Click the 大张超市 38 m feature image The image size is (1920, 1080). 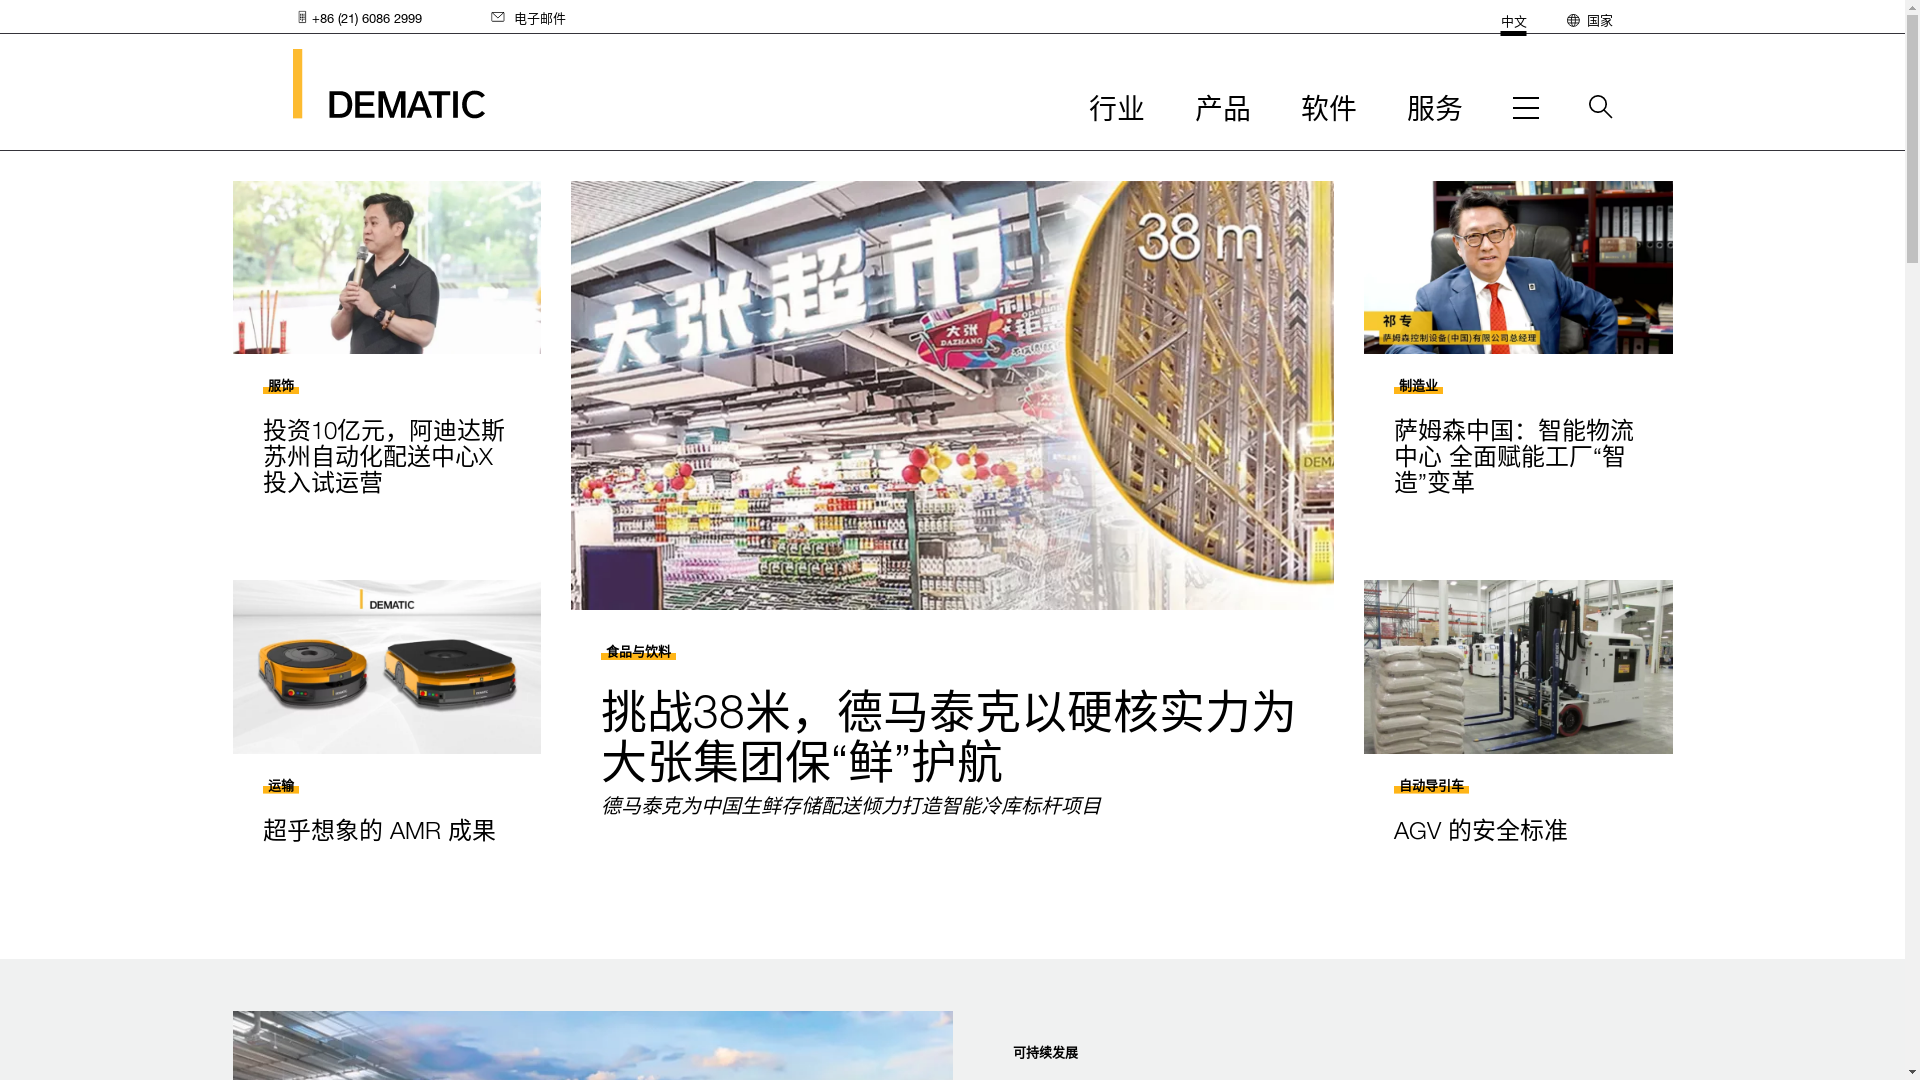tap(952, 395)
